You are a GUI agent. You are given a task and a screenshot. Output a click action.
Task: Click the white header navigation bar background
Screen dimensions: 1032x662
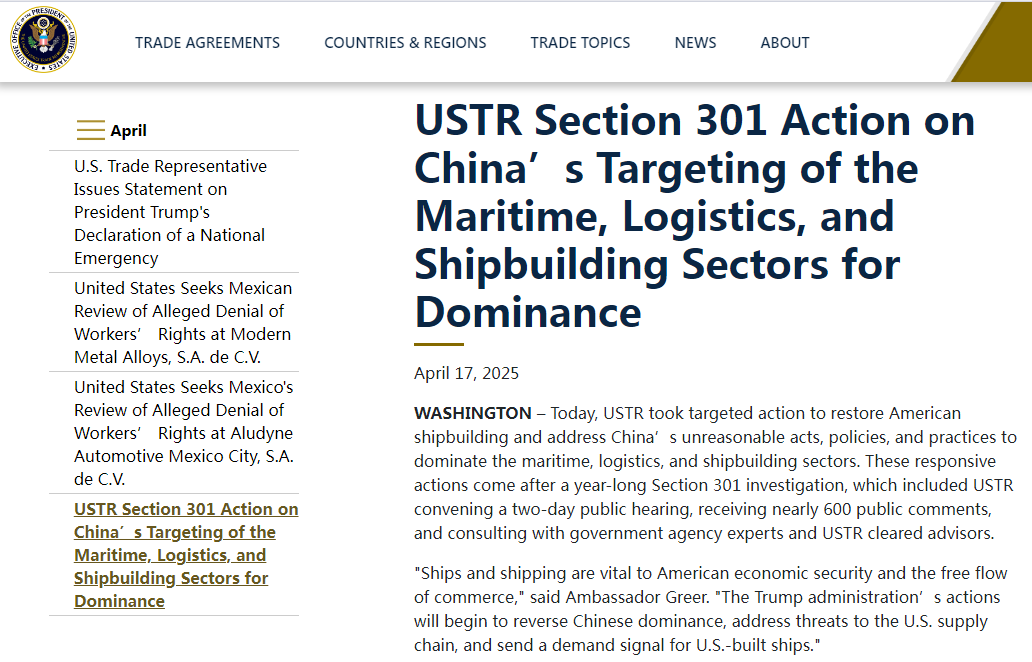pyautogui.click(x=880, y=43)
